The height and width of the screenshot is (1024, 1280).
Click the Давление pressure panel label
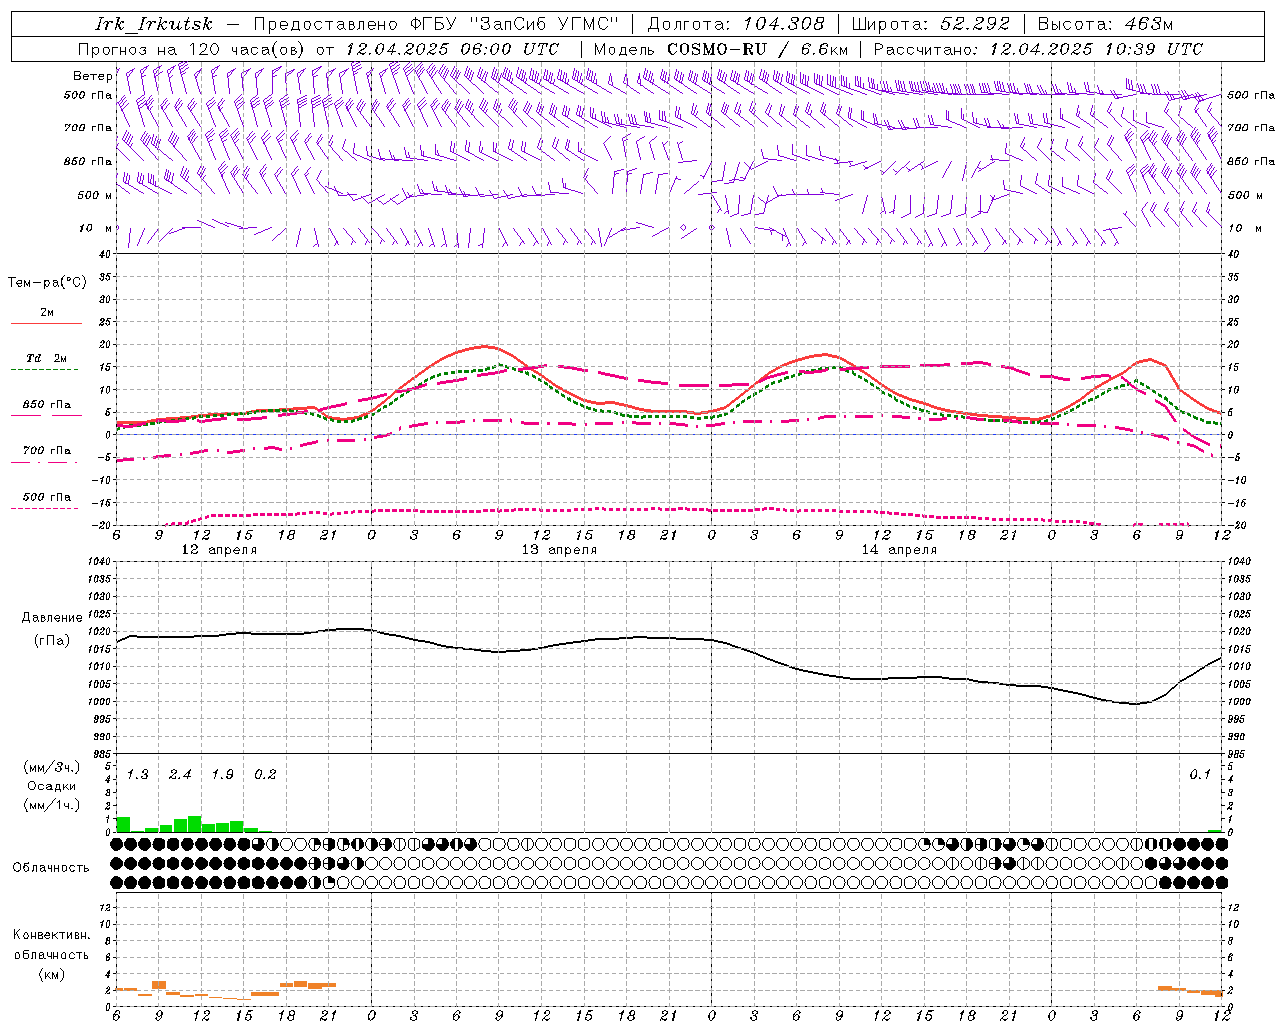[52, 618]
